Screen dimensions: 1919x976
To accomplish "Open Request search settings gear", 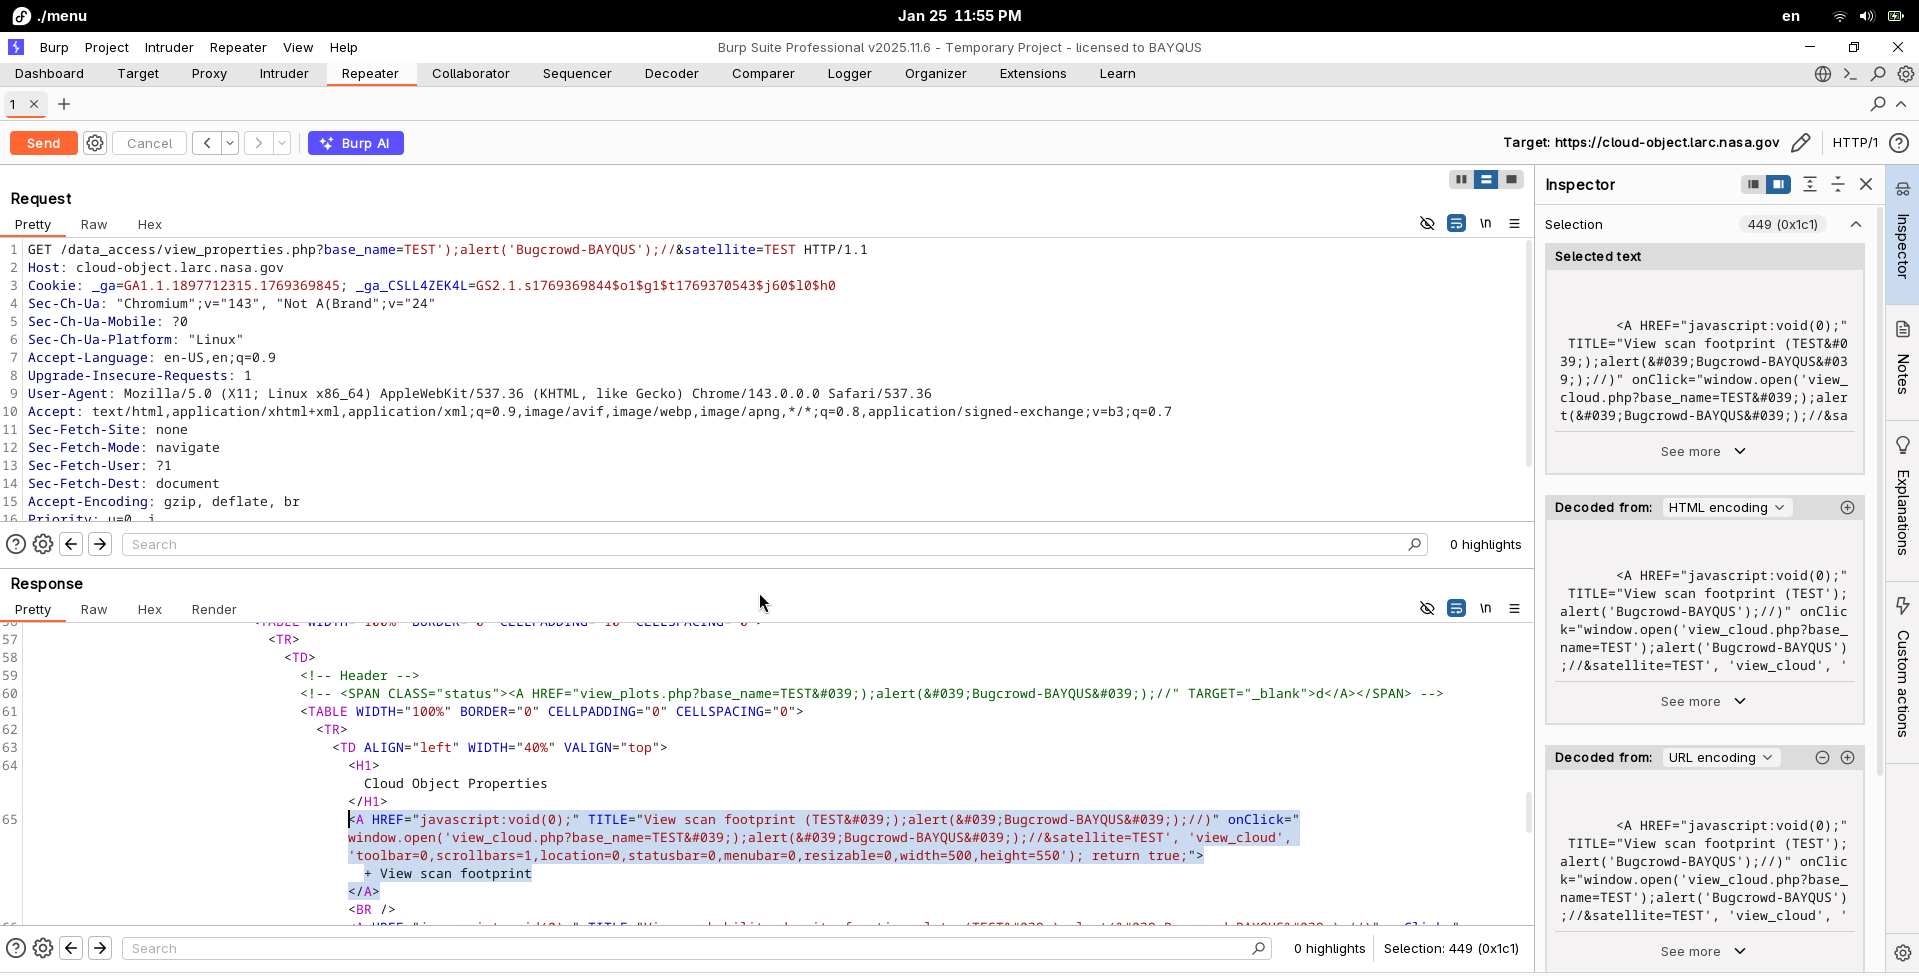I will [43, 545].
